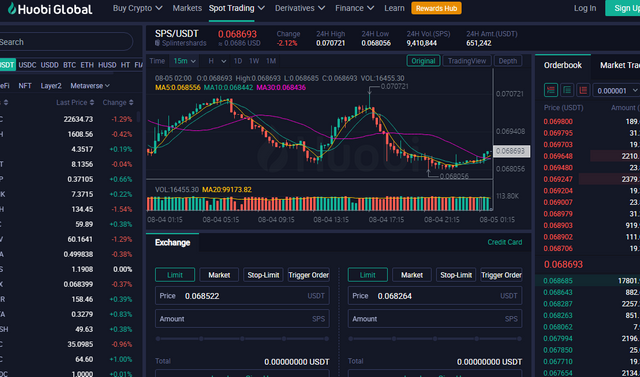Screen dimensions: 640x377
Task: Open the 0.000001 price precision dropdown
Action: [x=616, y=90]
